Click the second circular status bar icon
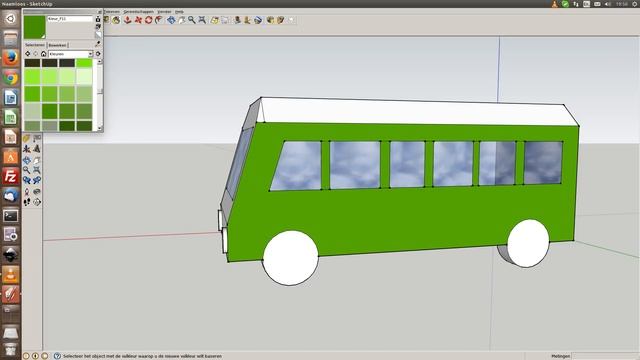This screenshot has height=360, width=640. click(x=35, y=356)
